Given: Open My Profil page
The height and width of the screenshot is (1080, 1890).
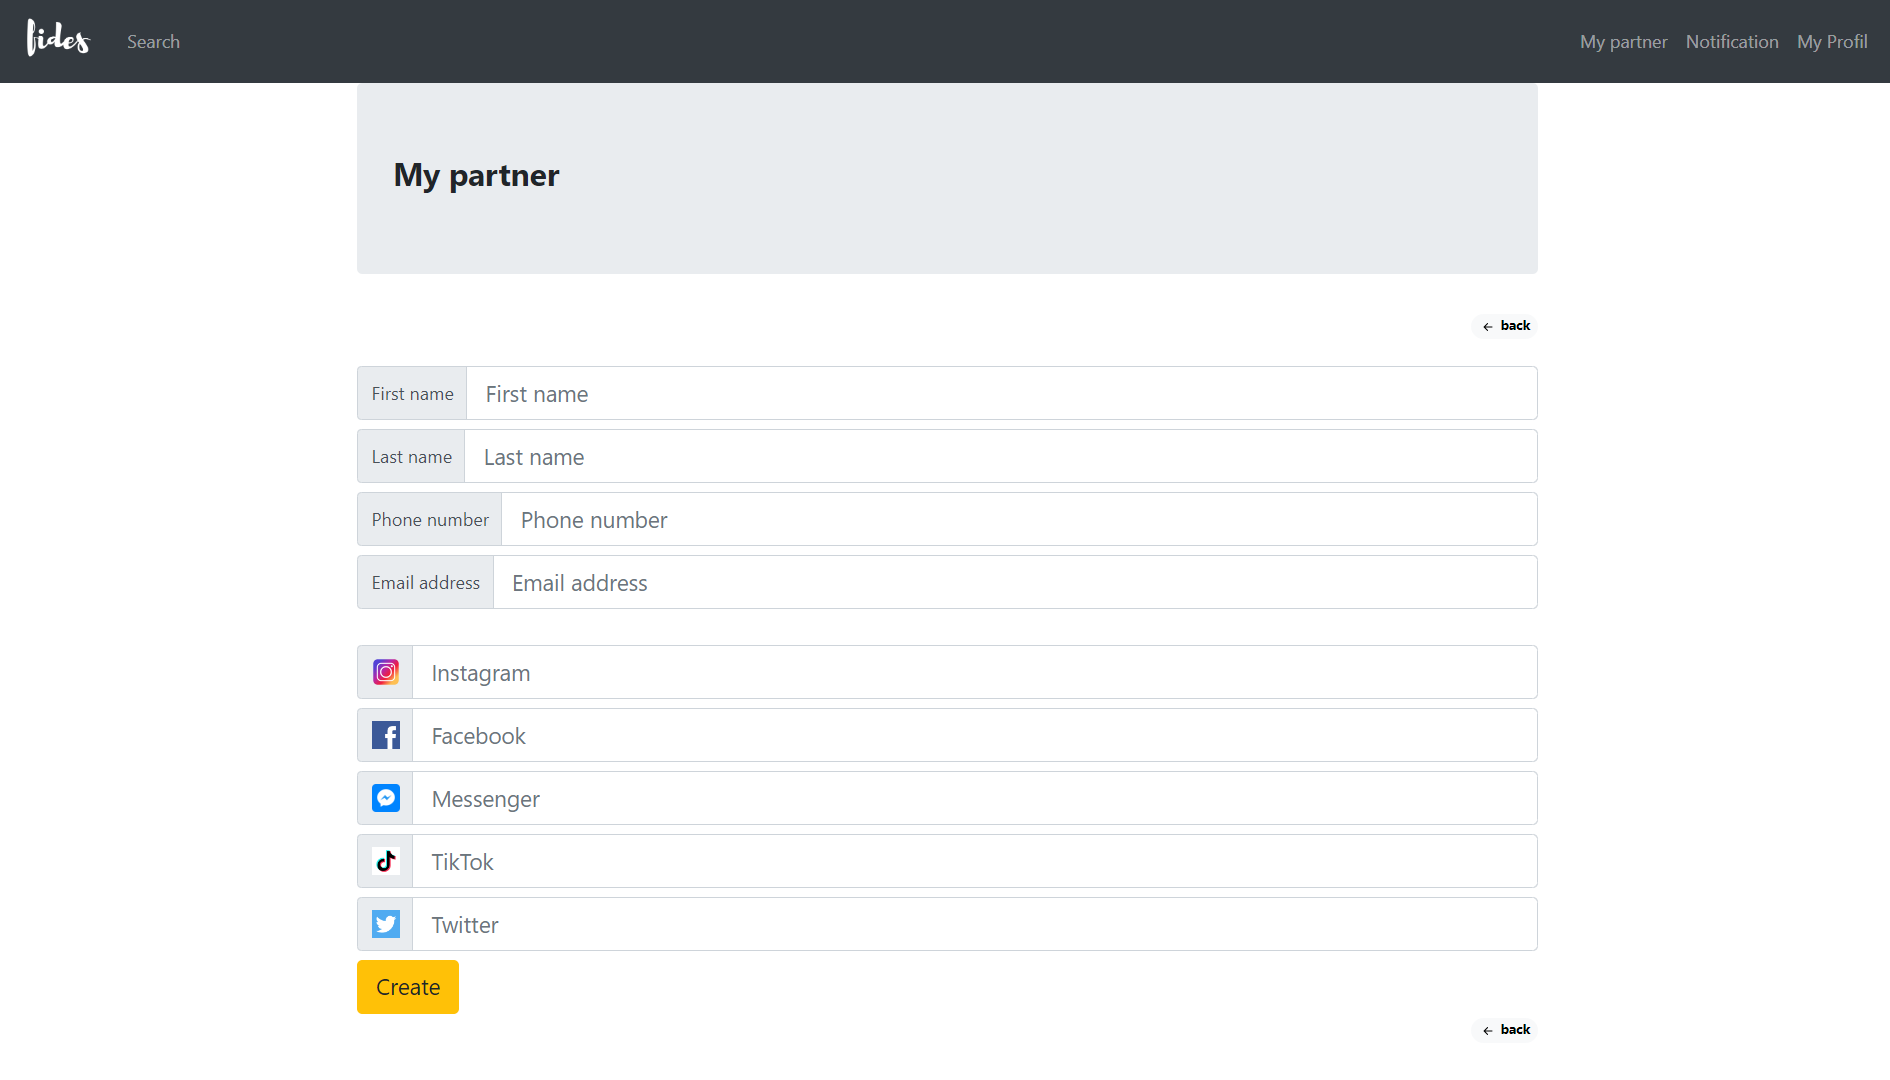Looking at the screenshot, I should [x=1831, y=42].
